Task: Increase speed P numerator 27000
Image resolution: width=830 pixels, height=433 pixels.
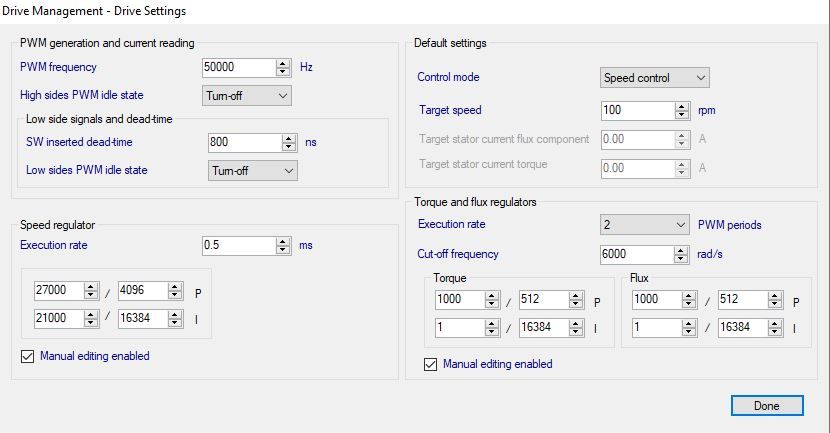Action: (91, 286)
